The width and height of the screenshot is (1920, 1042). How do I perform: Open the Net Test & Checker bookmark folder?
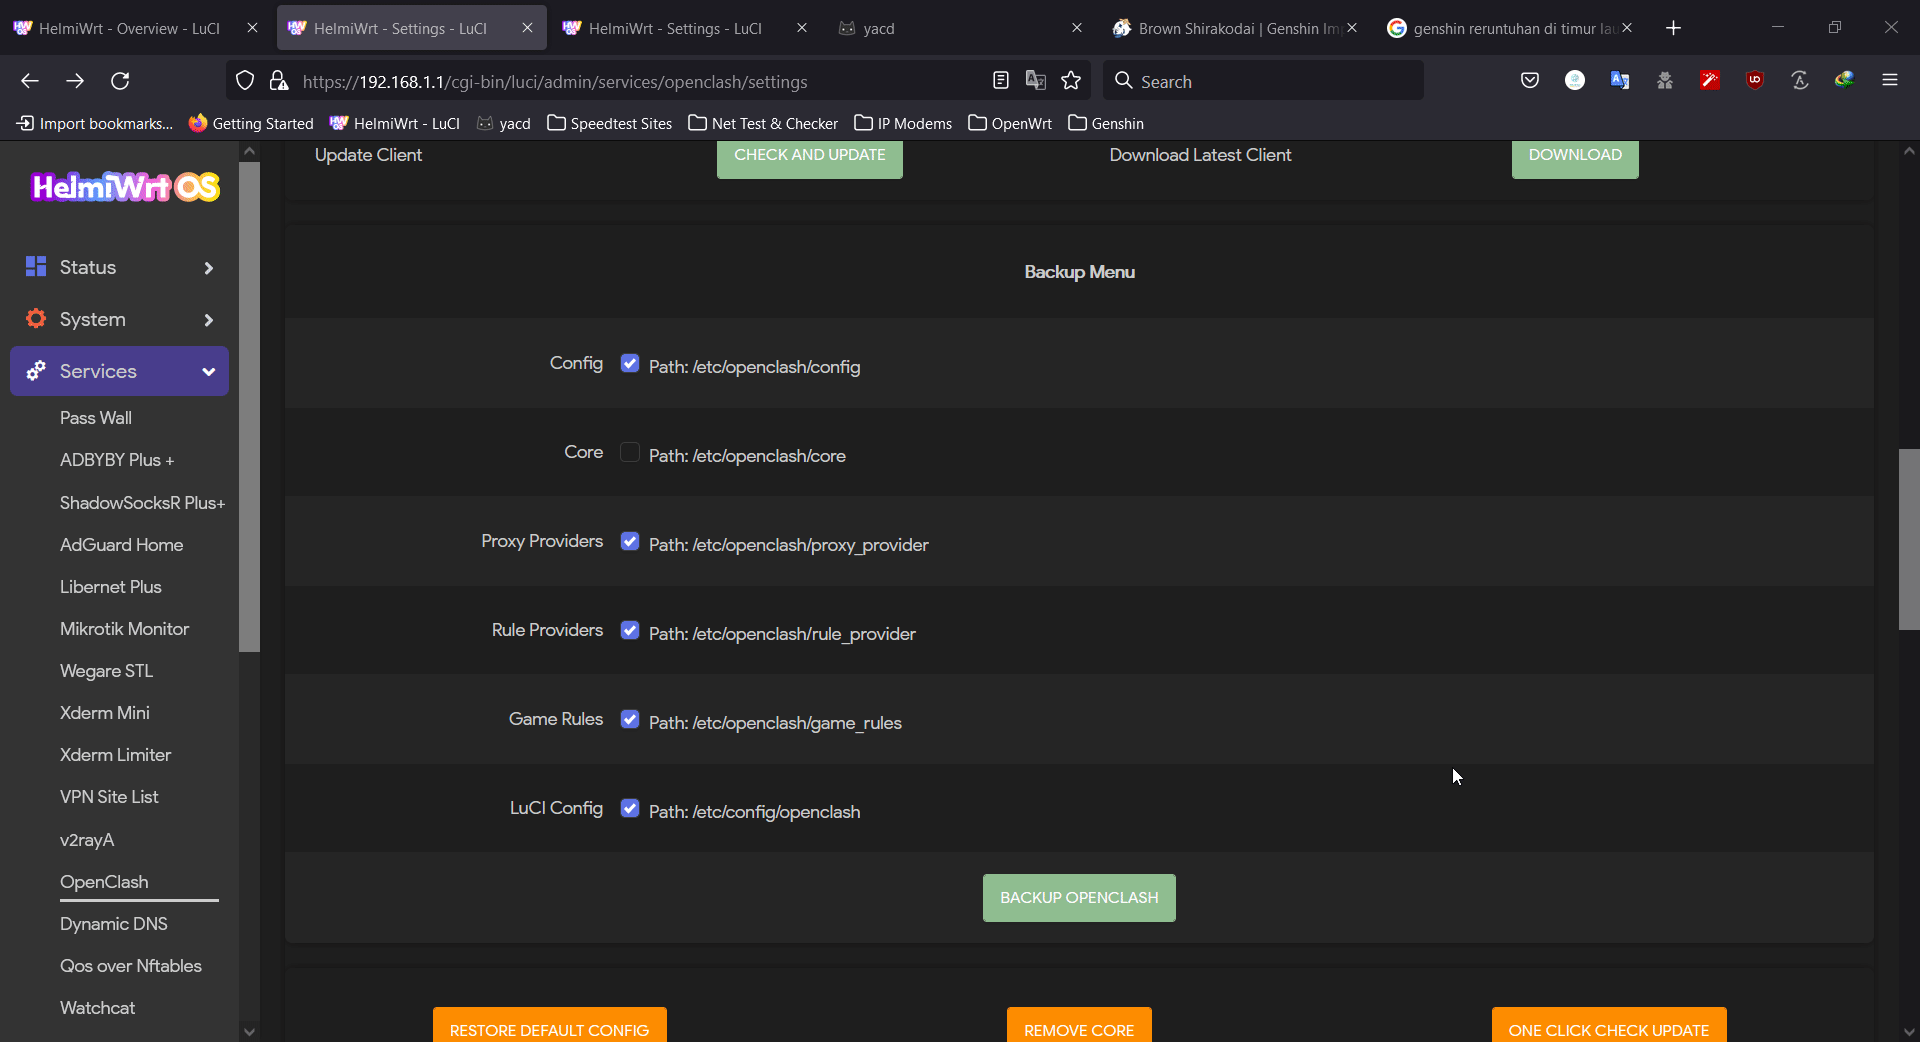pyautogui.click(x=763, y=123)
